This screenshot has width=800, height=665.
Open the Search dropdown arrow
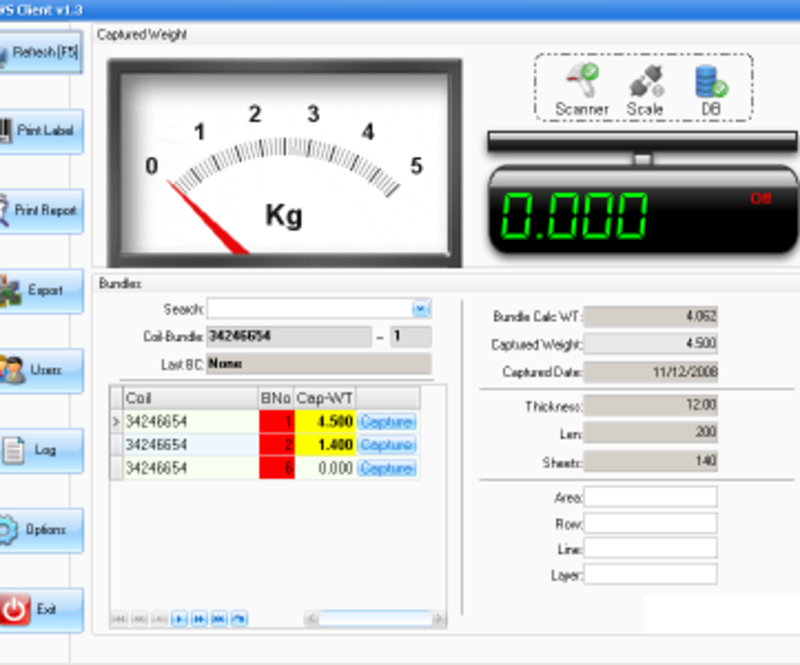pyautogui.click(x=421, y=309)
